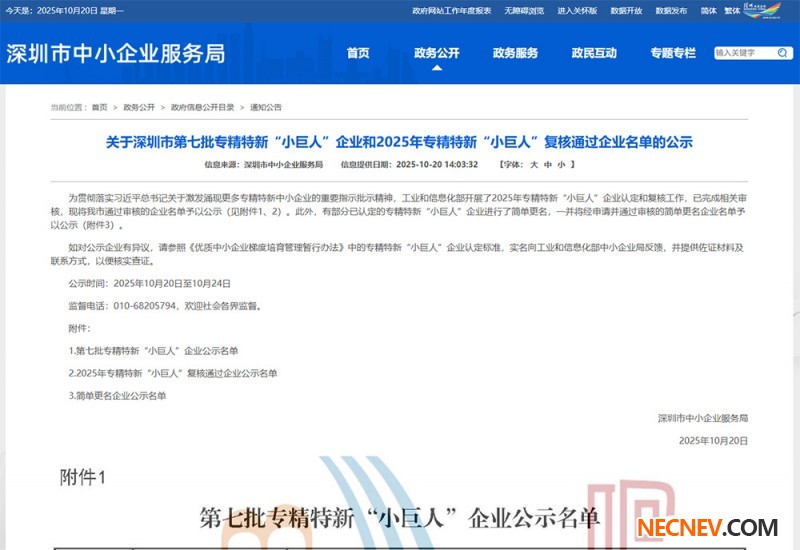Switch to 繁体 Chinese
Image resolution: width=800 pixels, height=550 pixels.
(733, 10)
